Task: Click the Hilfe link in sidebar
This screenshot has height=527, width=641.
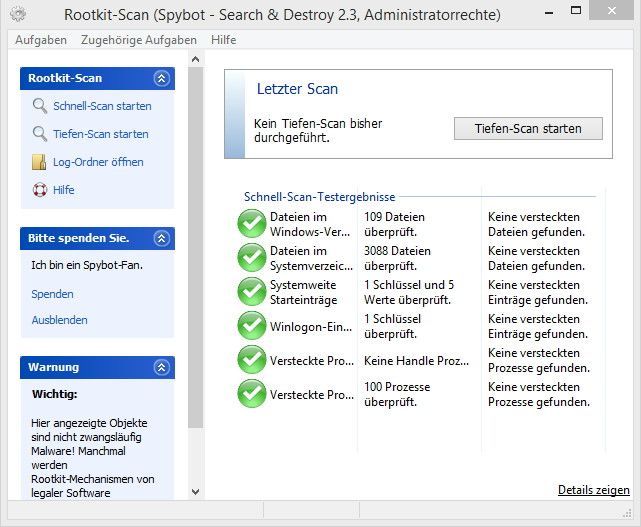Action: [x=63, y=190]
